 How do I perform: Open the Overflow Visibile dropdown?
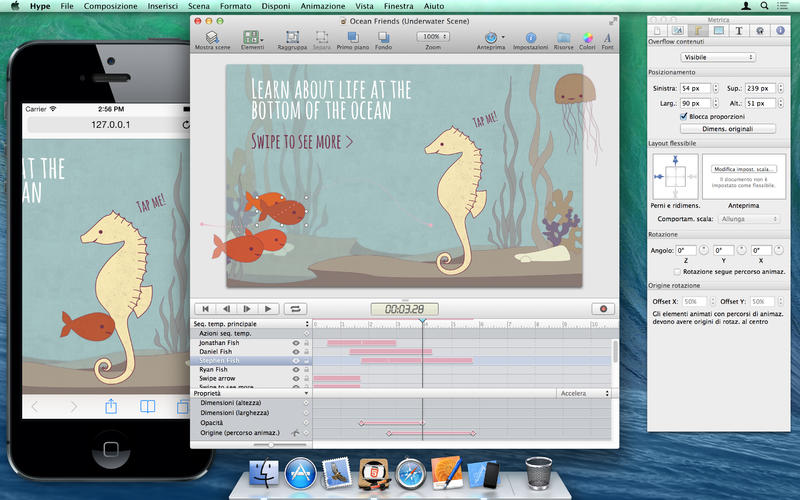click(x=716, y=58)
